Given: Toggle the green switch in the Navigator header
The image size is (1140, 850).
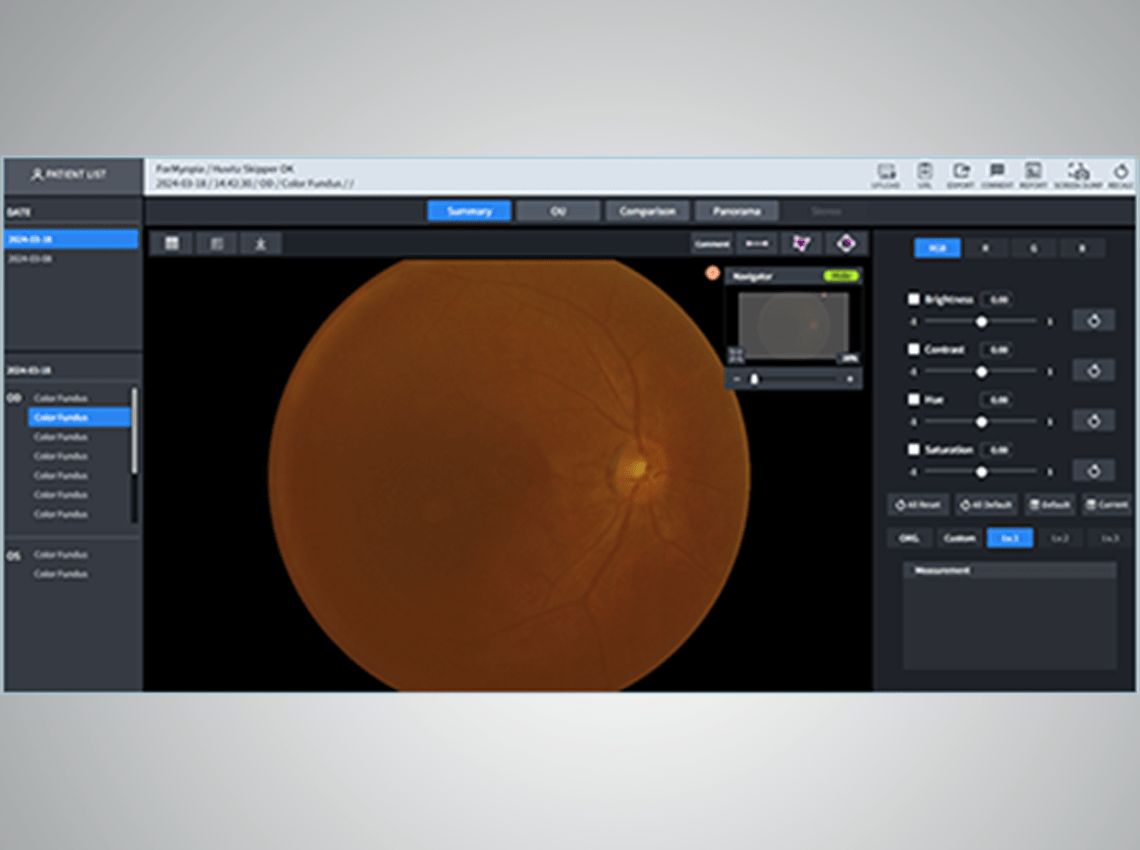Looking at the screenshot, I should pyautogui.click(x=841, y=276).
